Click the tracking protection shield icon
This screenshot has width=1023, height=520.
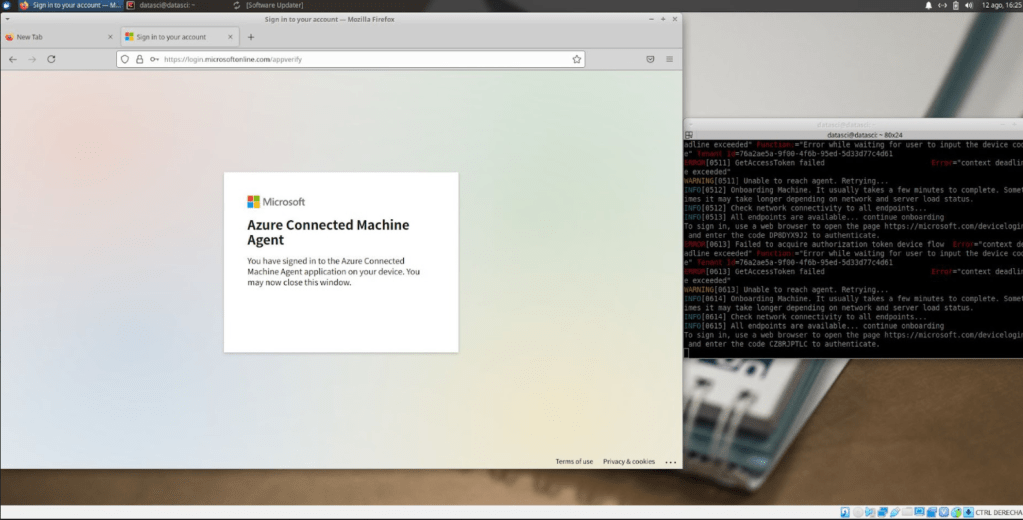pos(126,59)
